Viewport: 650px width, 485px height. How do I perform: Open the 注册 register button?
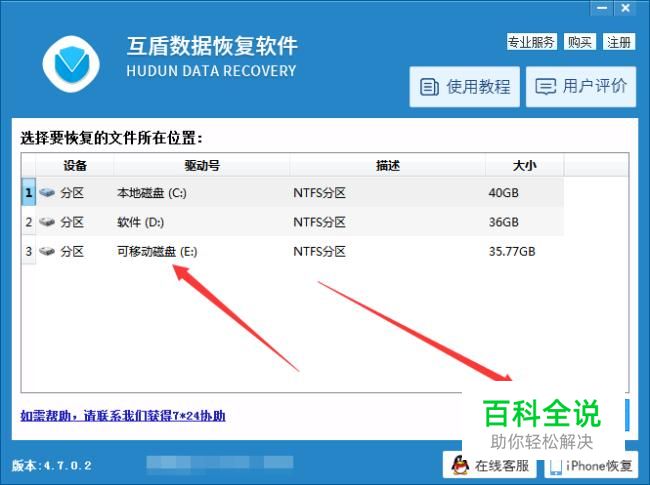click(618, 42)
